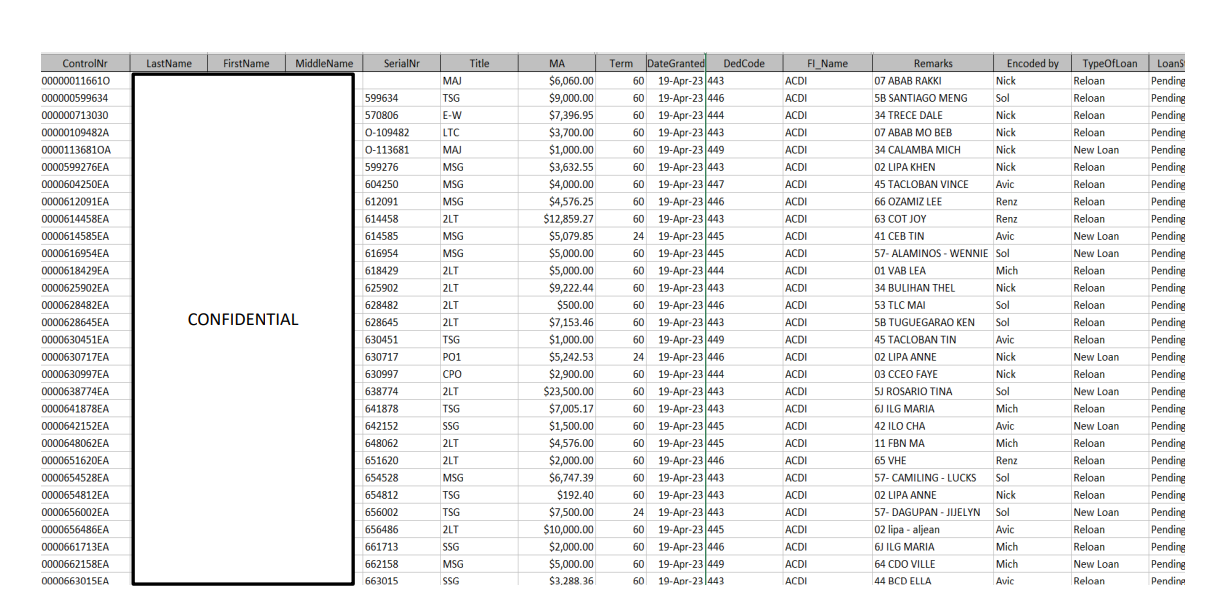1227x610 pixels.
Task: Select the $12,859.27 amount cell
Action: pos(557,219)
